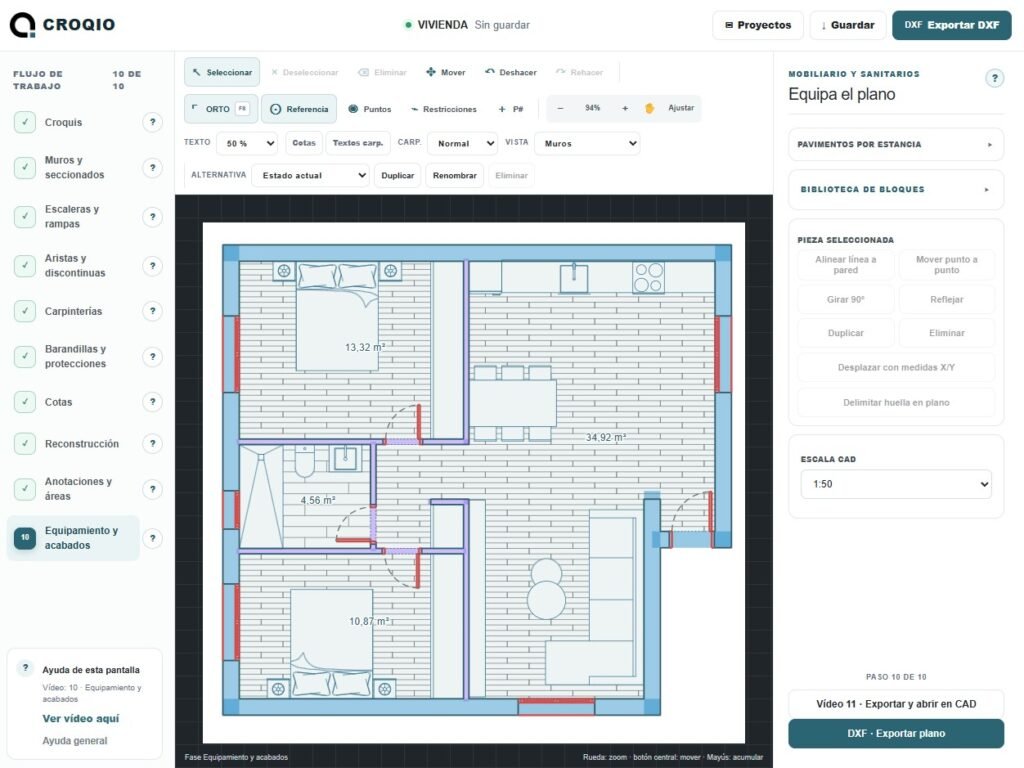Select Equipamiento y acabados step
Screen dimensions: 1024x768
click(73, 538)
